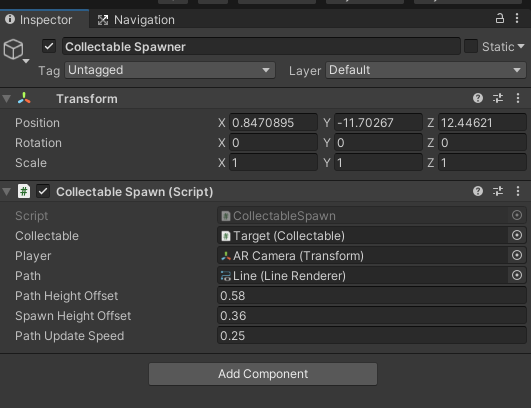Edit Rotation Z field
Screen dimensions: 531x408
(x=482, y=143)
